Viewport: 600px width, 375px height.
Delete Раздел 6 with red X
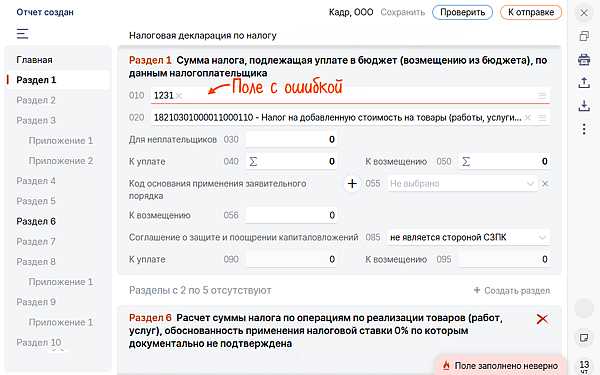tap(542, 319)
